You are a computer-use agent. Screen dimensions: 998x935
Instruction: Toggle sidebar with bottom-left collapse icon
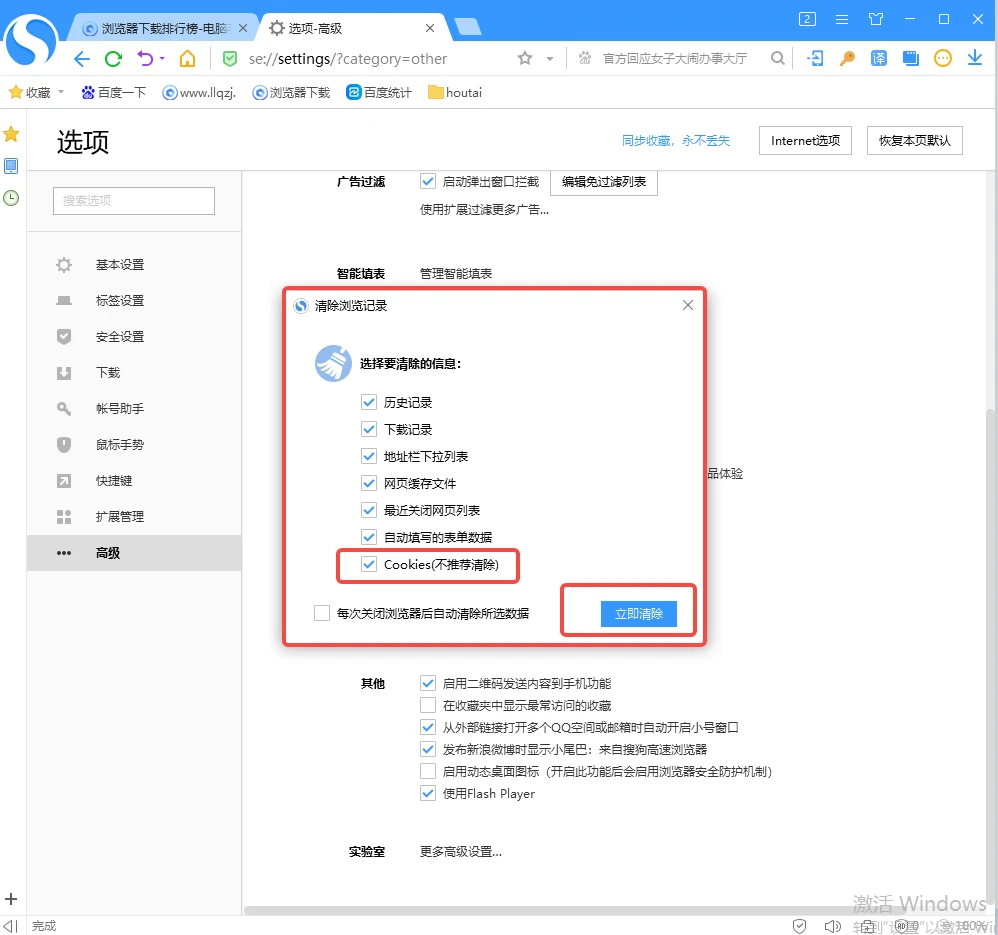10,925
